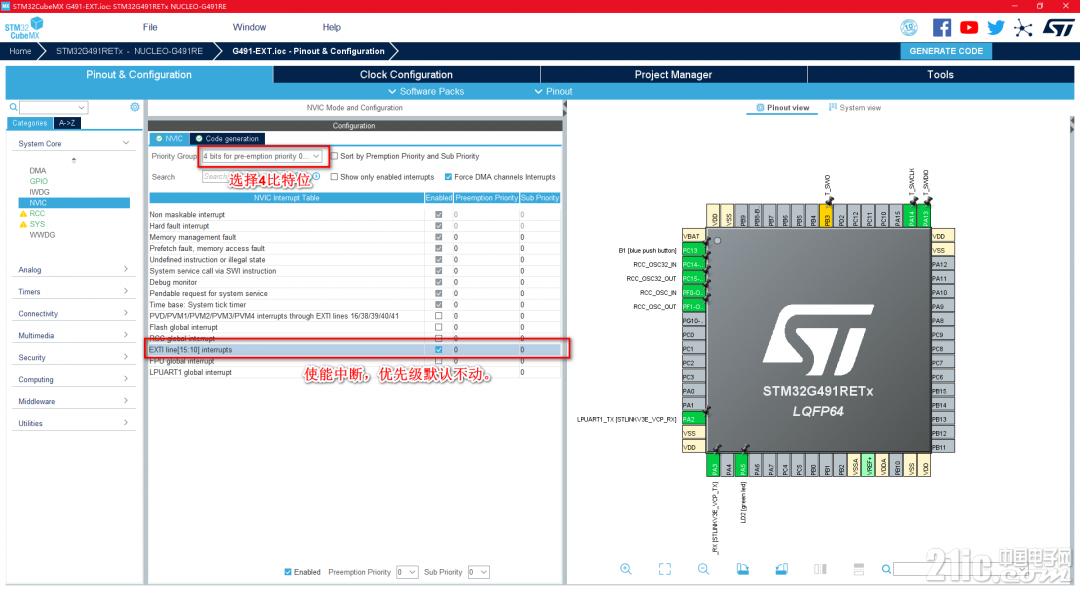Open ST Facebook page icon

tap(942, 28)
